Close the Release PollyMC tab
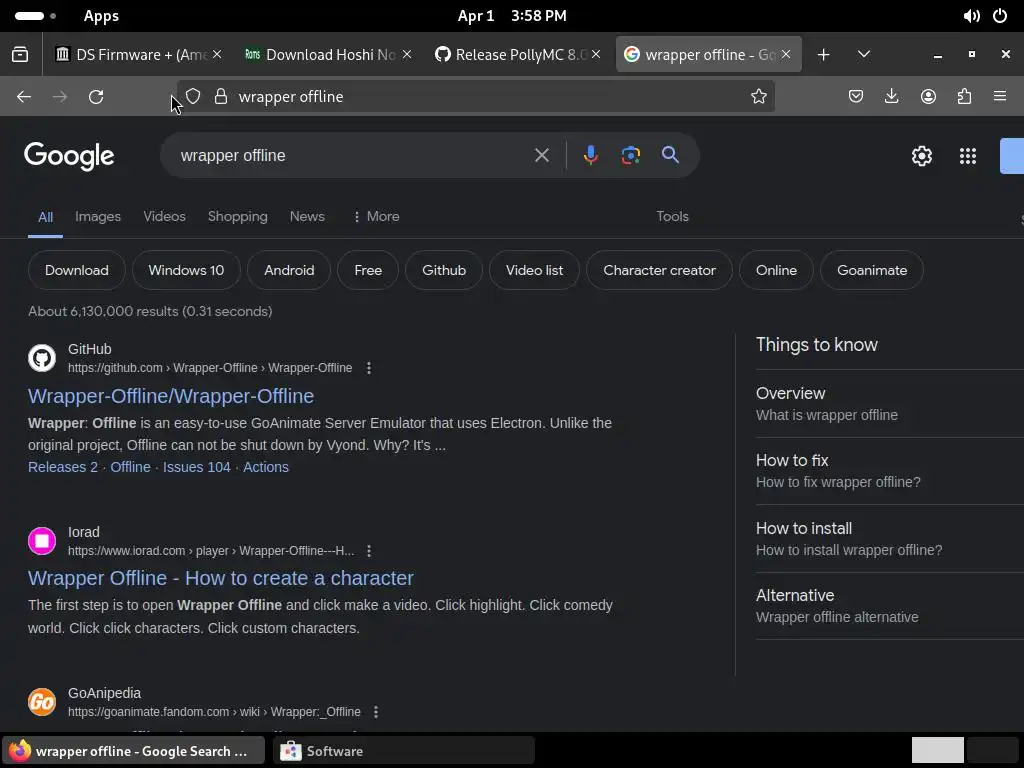 [x=596, y=54]
